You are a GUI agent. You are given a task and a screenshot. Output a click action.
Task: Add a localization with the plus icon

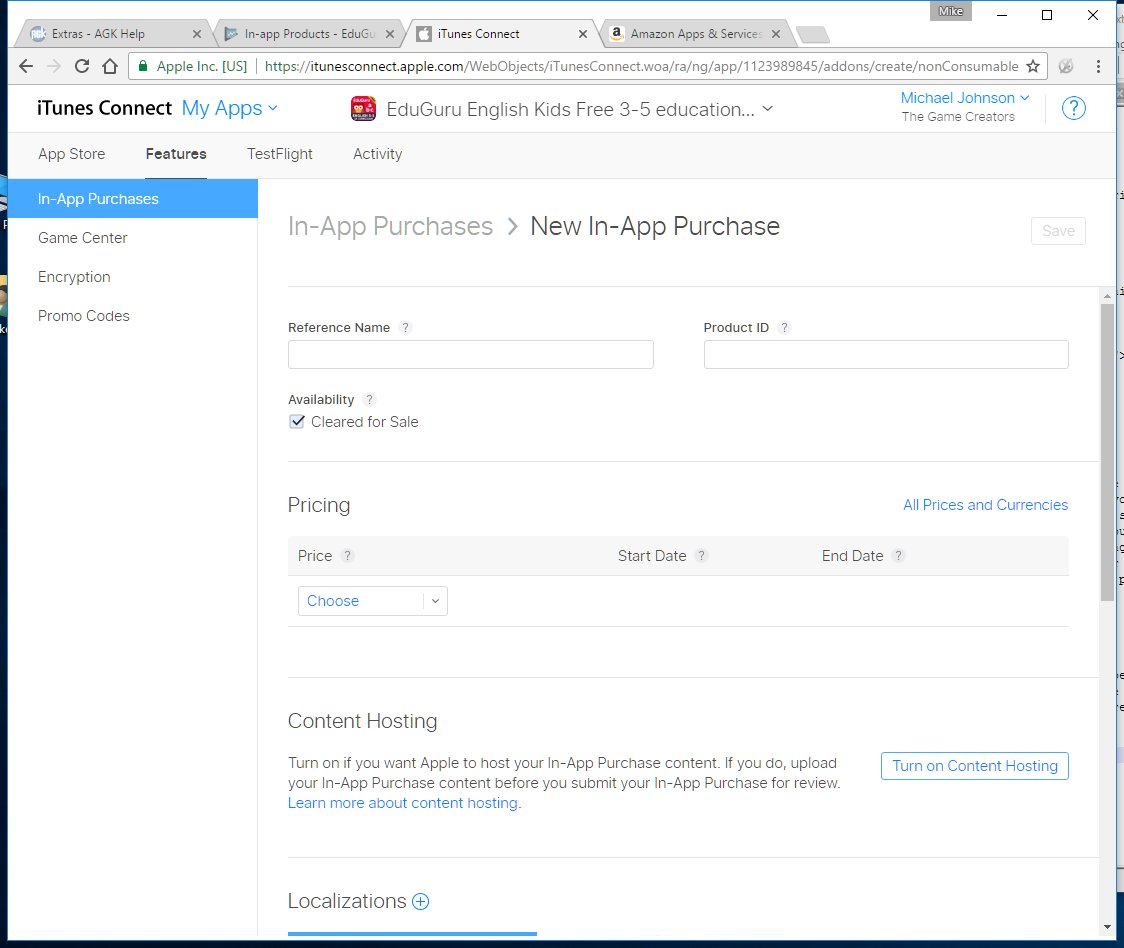point(421,902)
